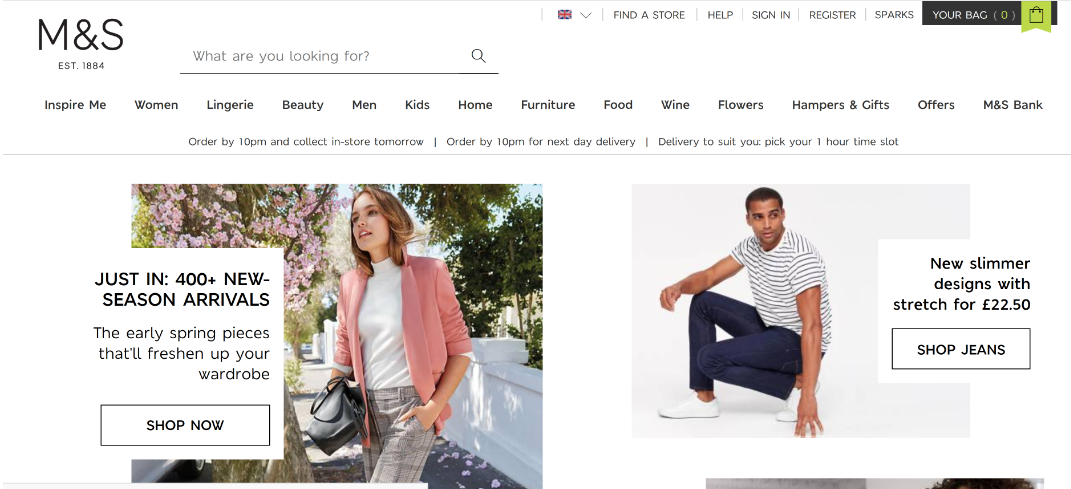Select M&S Bank in navigation
Viewport: 1071px width, 489px height.
tap(1012, 105)
